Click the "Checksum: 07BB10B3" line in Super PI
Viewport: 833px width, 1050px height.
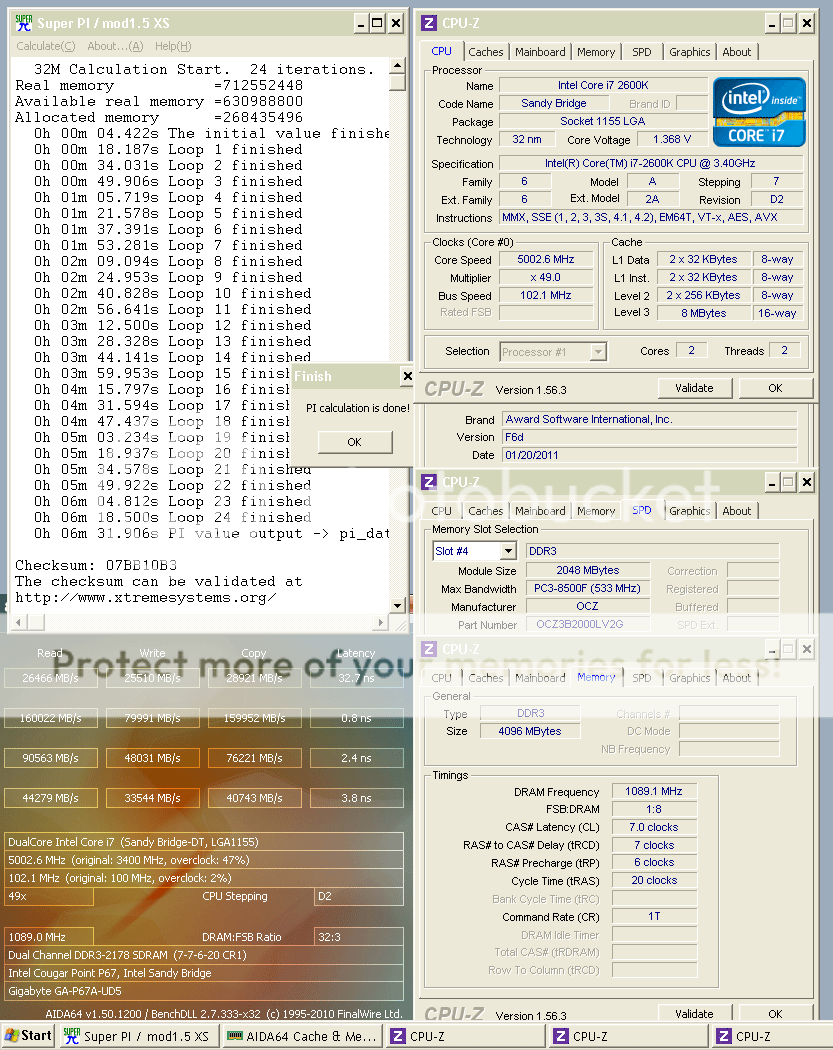(x=96, y=565)
